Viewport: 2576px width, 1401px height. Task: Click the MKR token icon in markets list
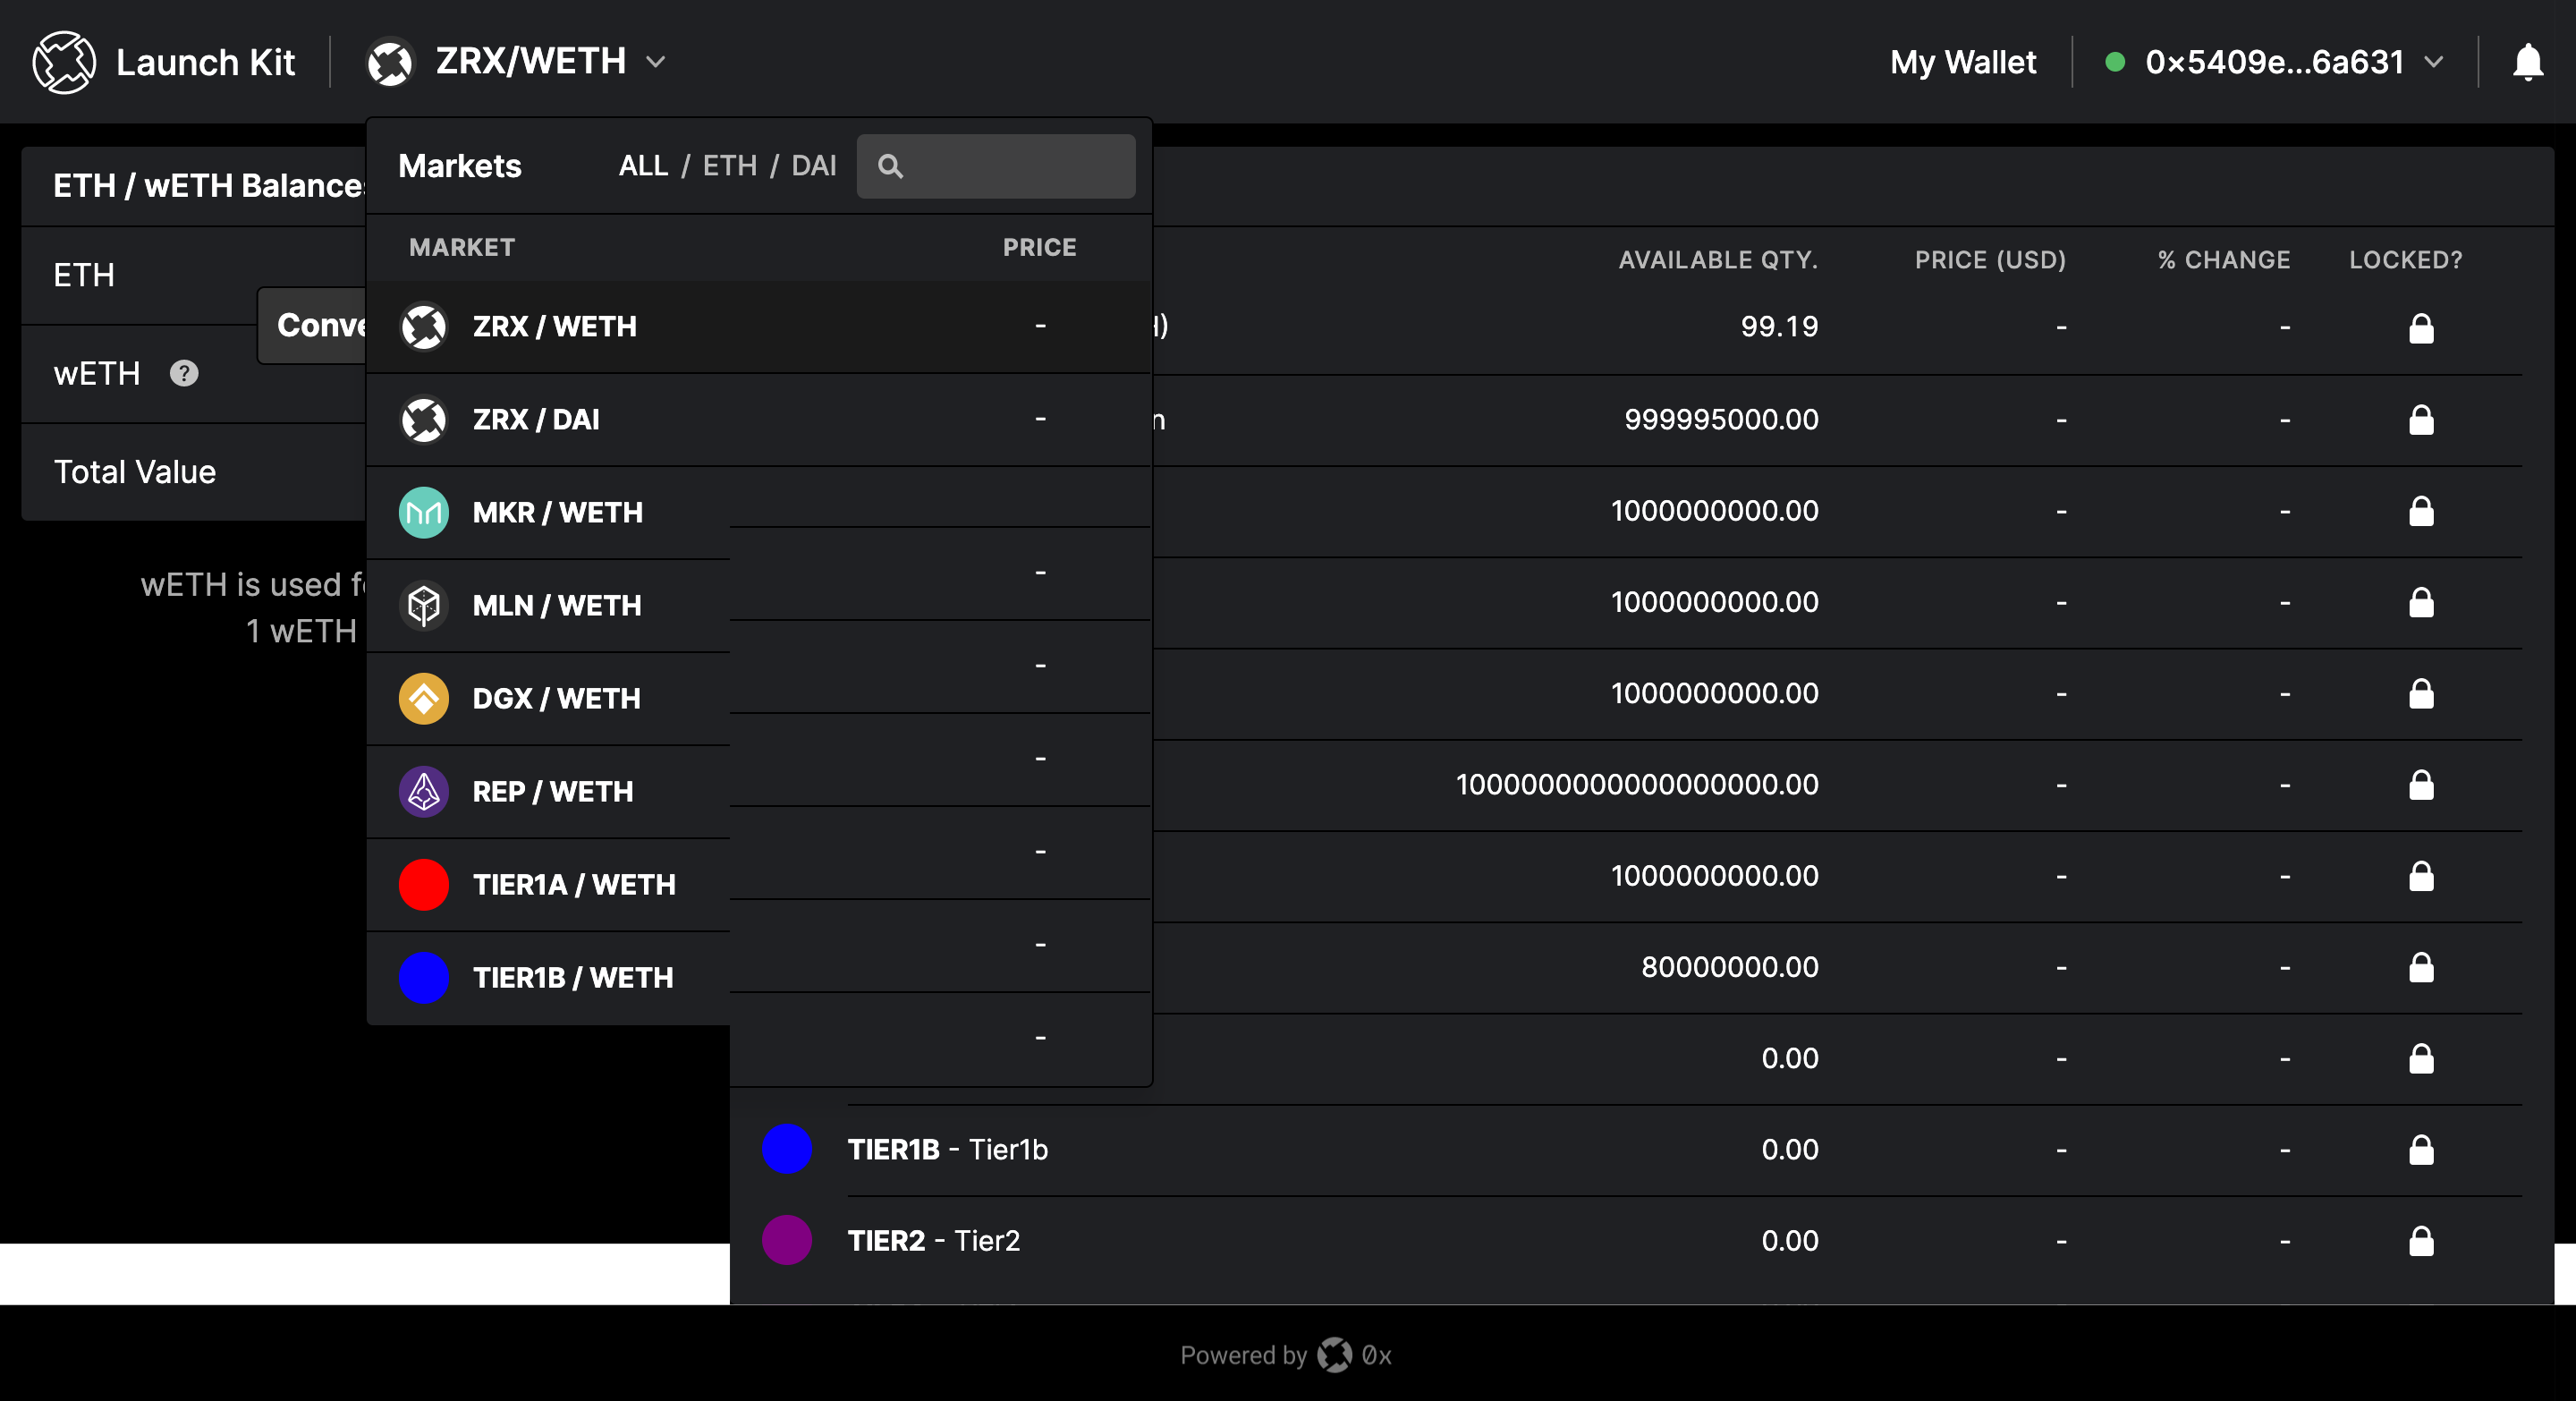(424, 512)
